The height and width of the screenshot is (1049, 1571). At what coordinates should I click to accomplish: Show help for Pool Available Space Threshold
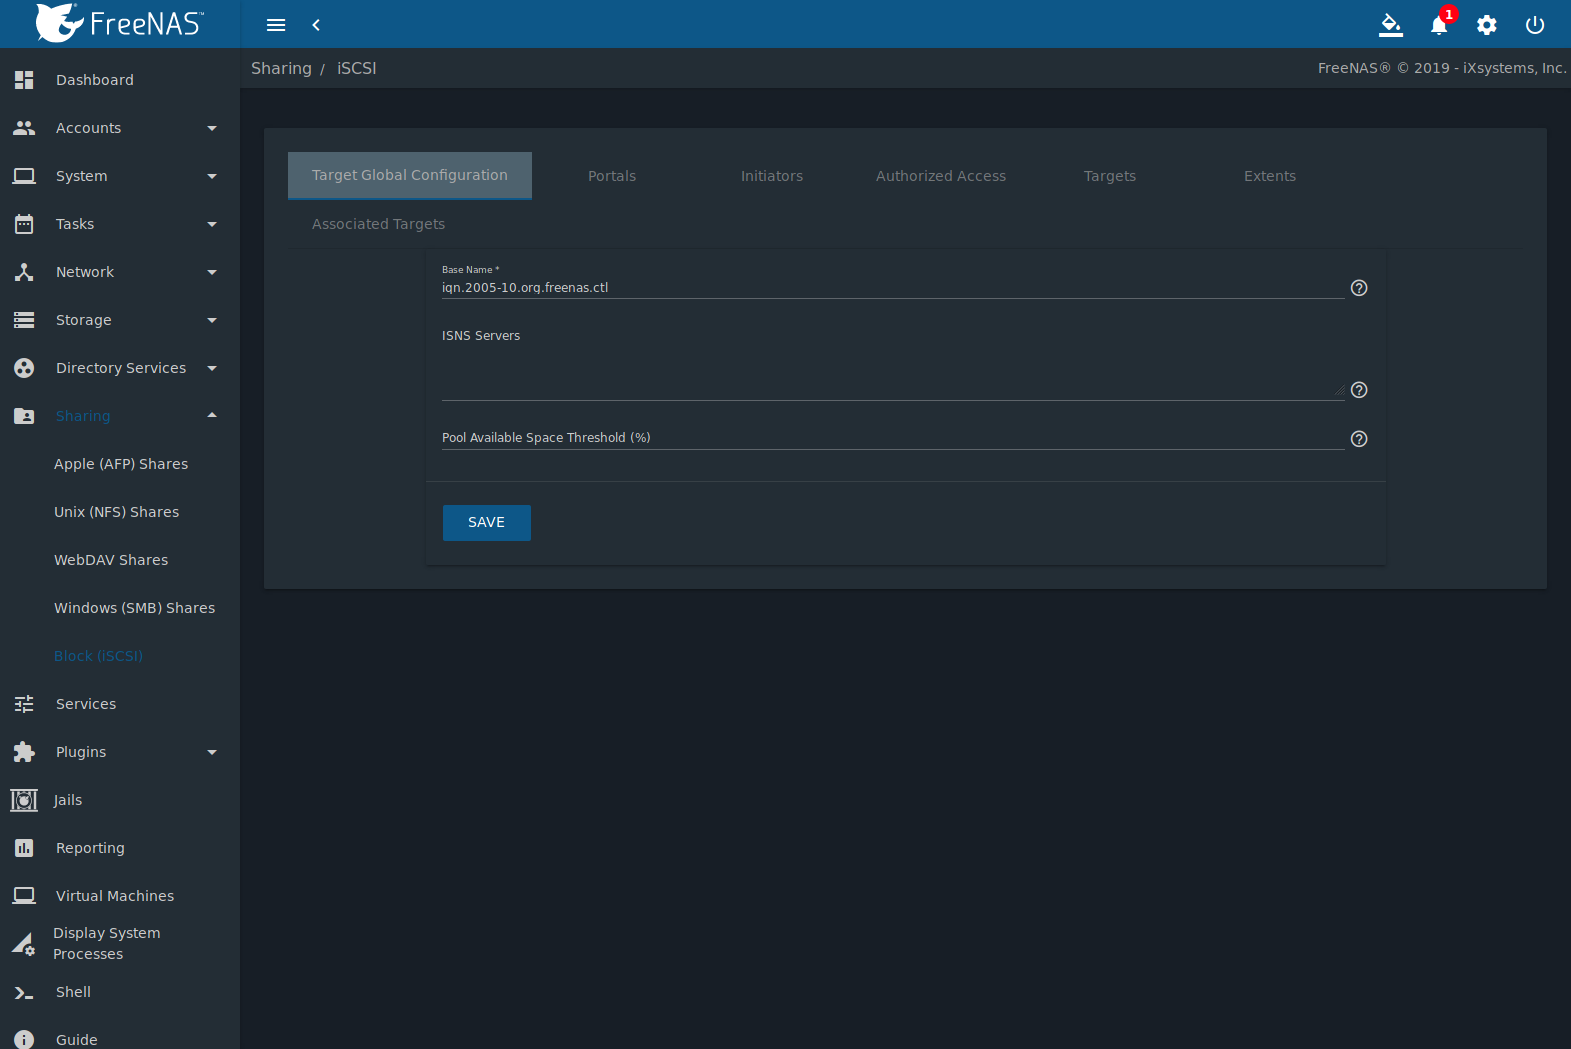tap(1359, 439)
